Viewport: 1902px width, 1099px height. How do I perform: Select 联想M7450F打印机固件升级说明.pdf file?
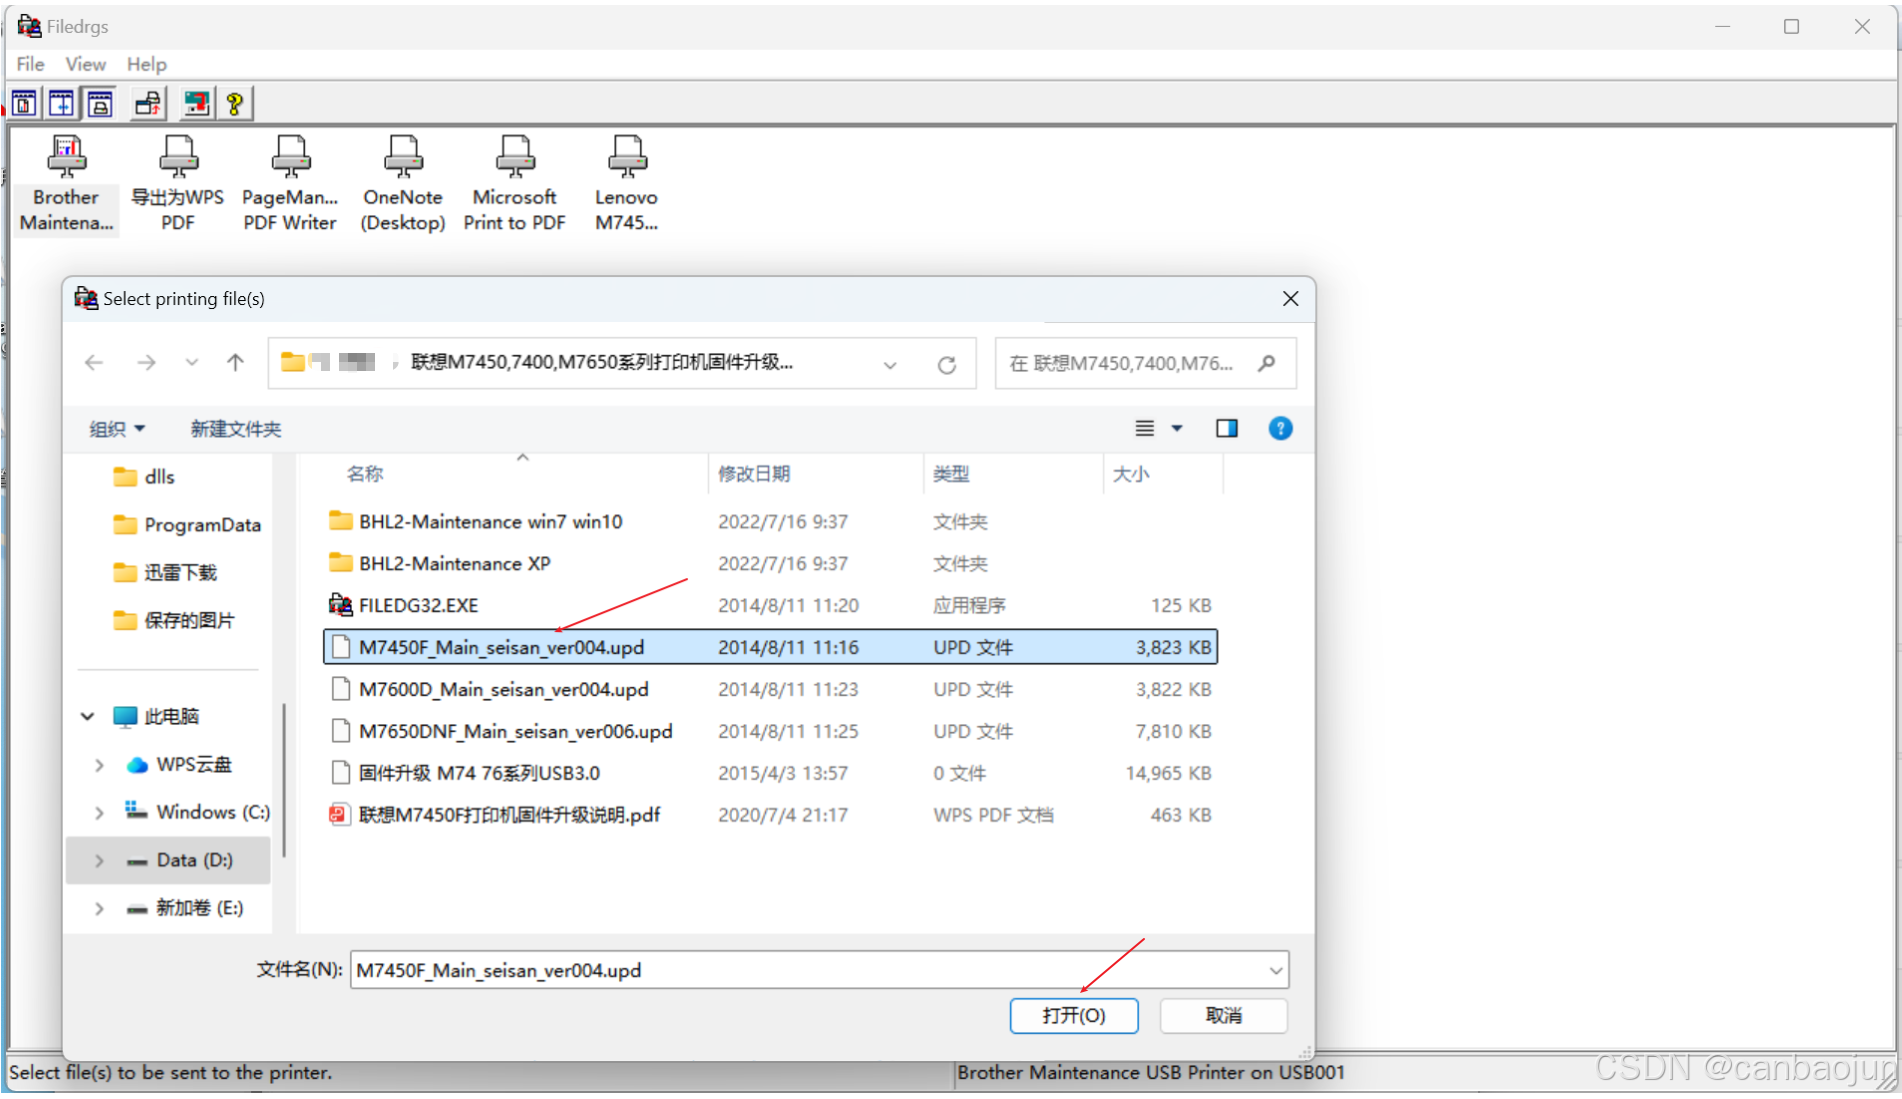(770, 816)
